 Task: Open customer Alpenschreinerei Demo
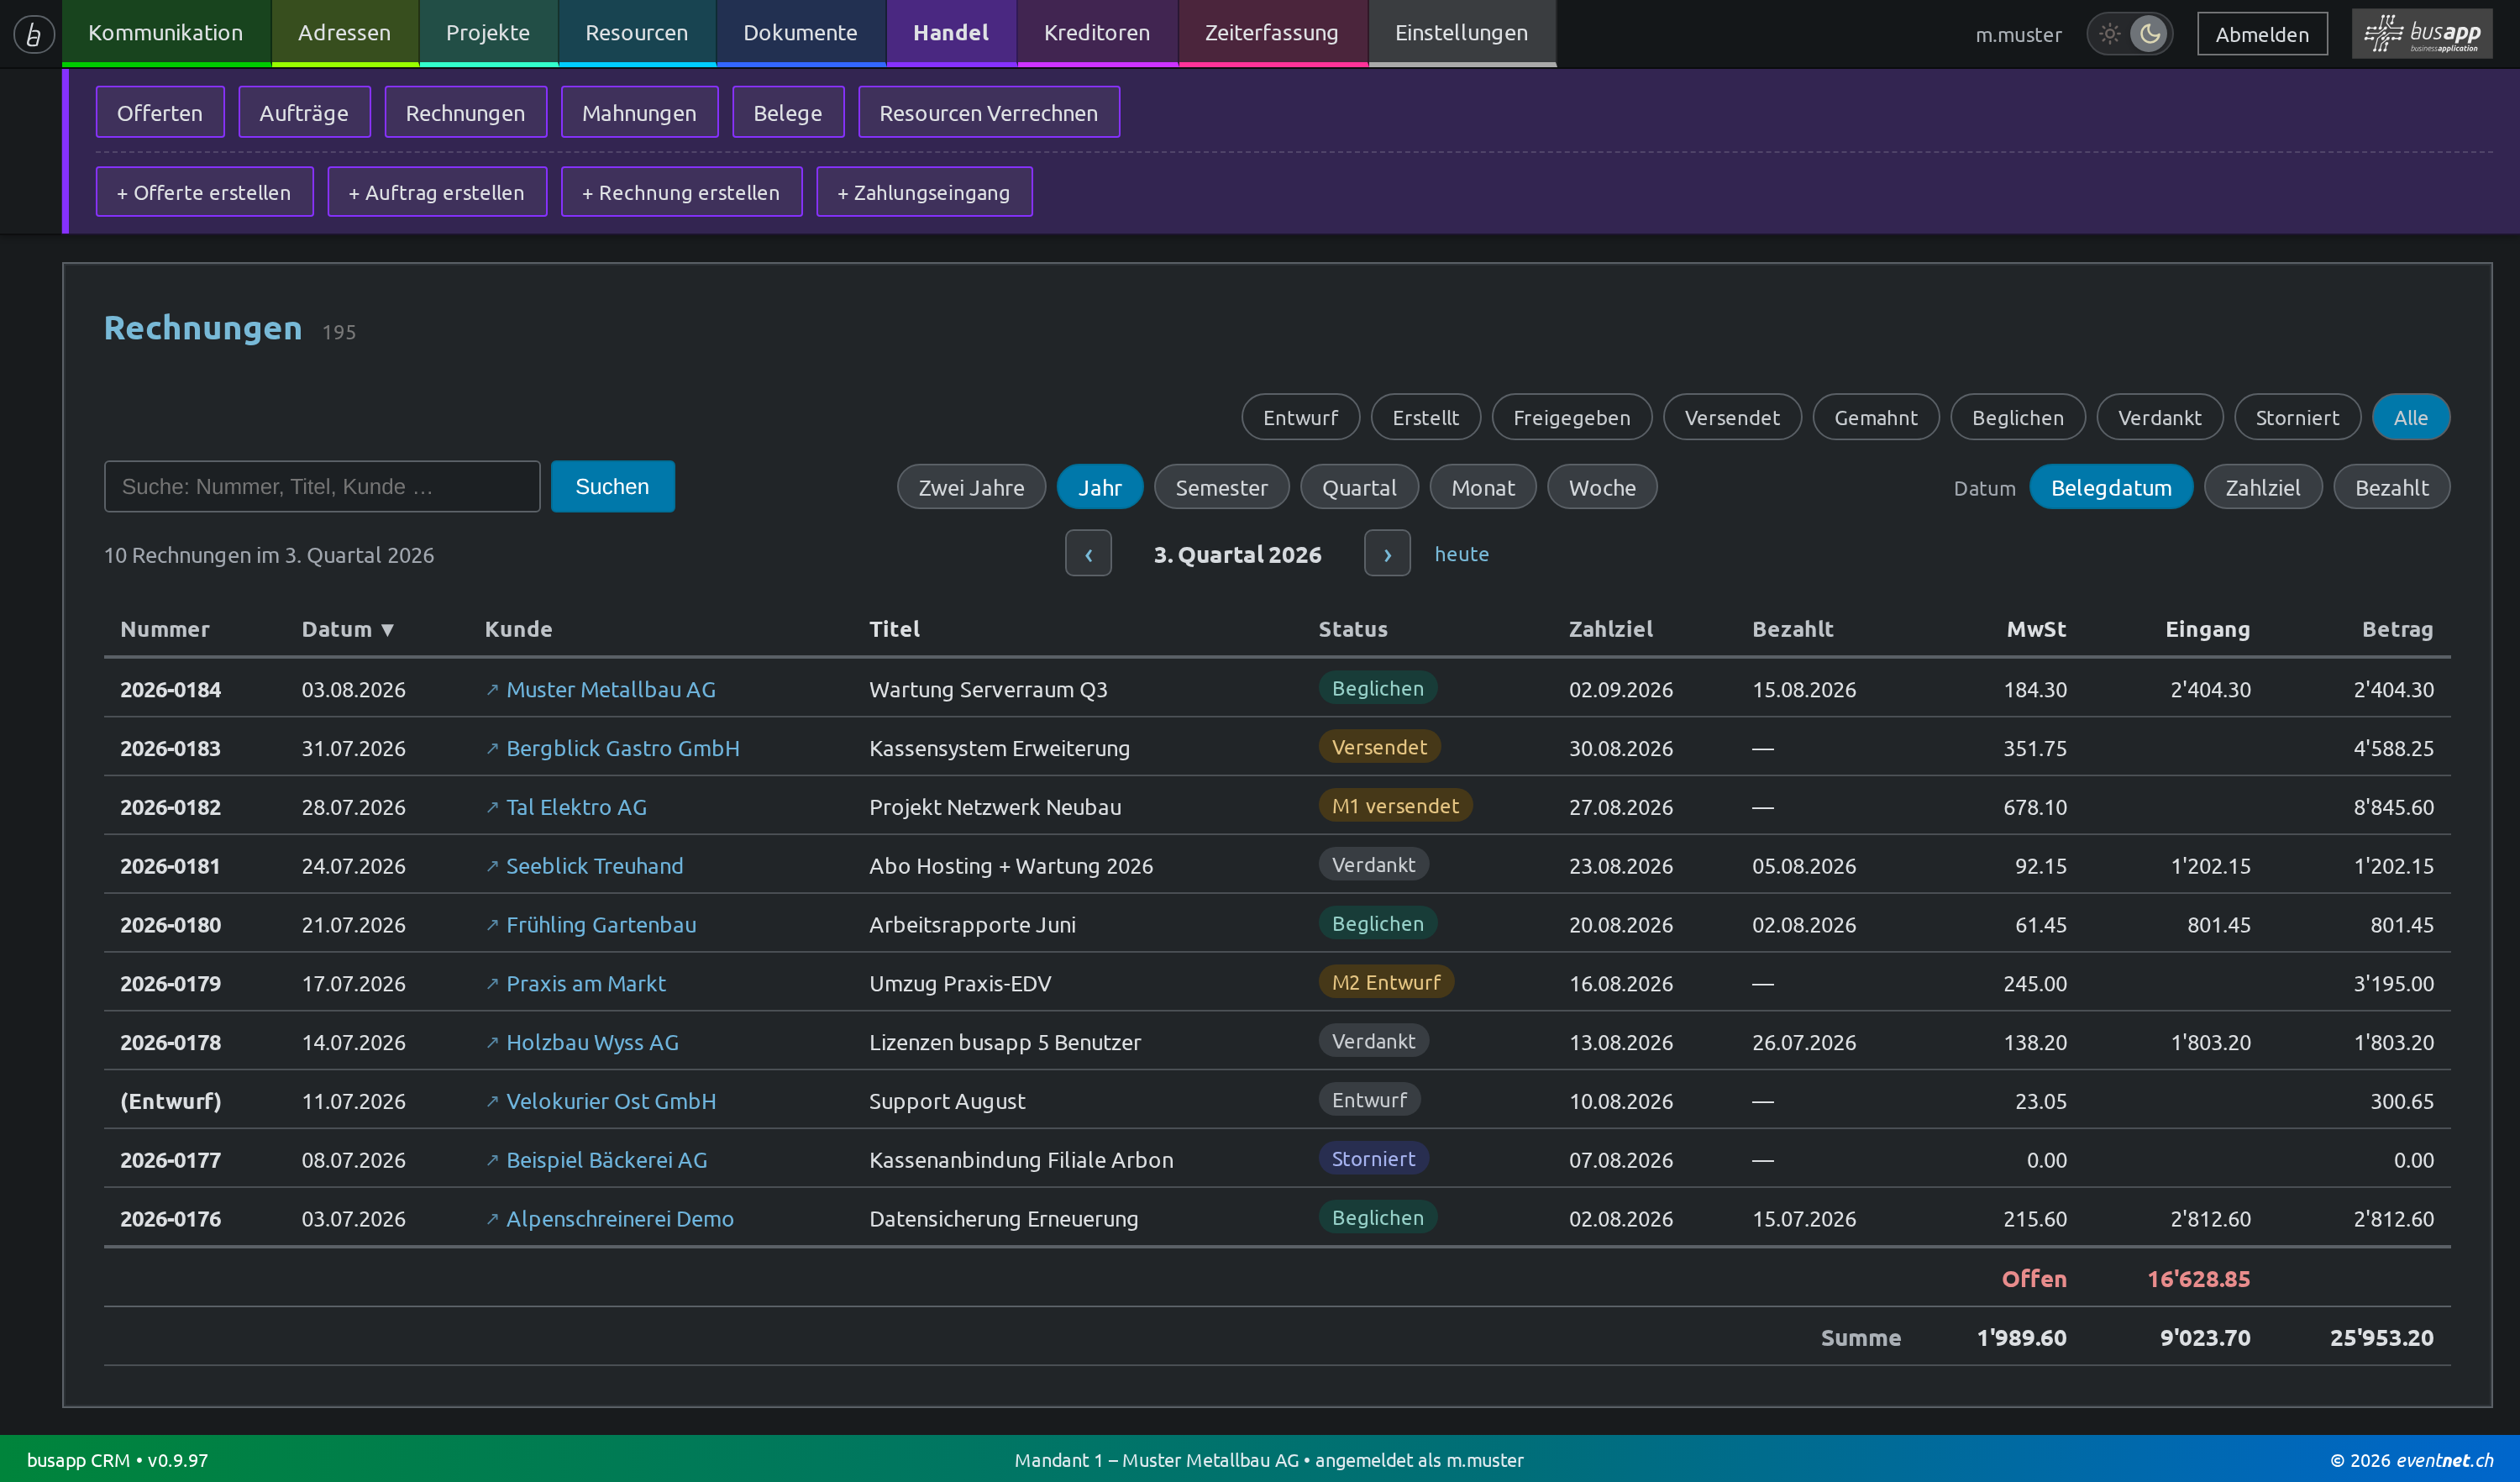[619, 1219]
